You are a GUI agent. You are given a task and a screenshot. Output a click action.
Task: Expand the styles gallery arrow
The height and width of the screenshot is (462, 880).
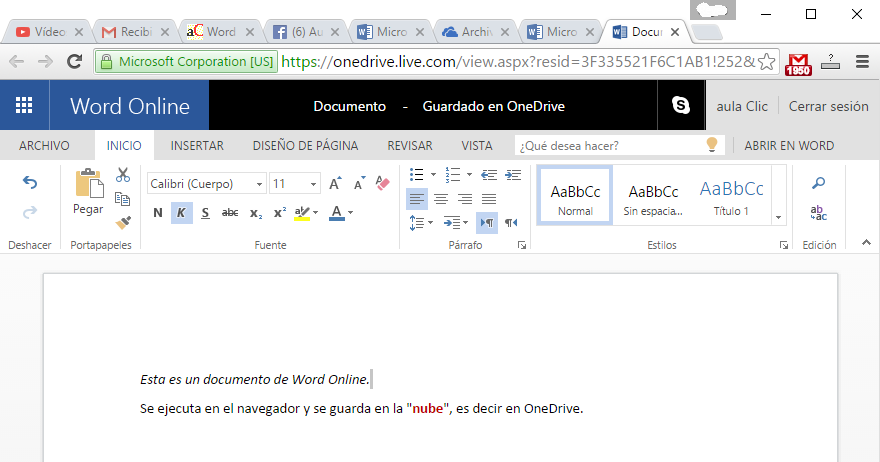(x=778, y=217)
